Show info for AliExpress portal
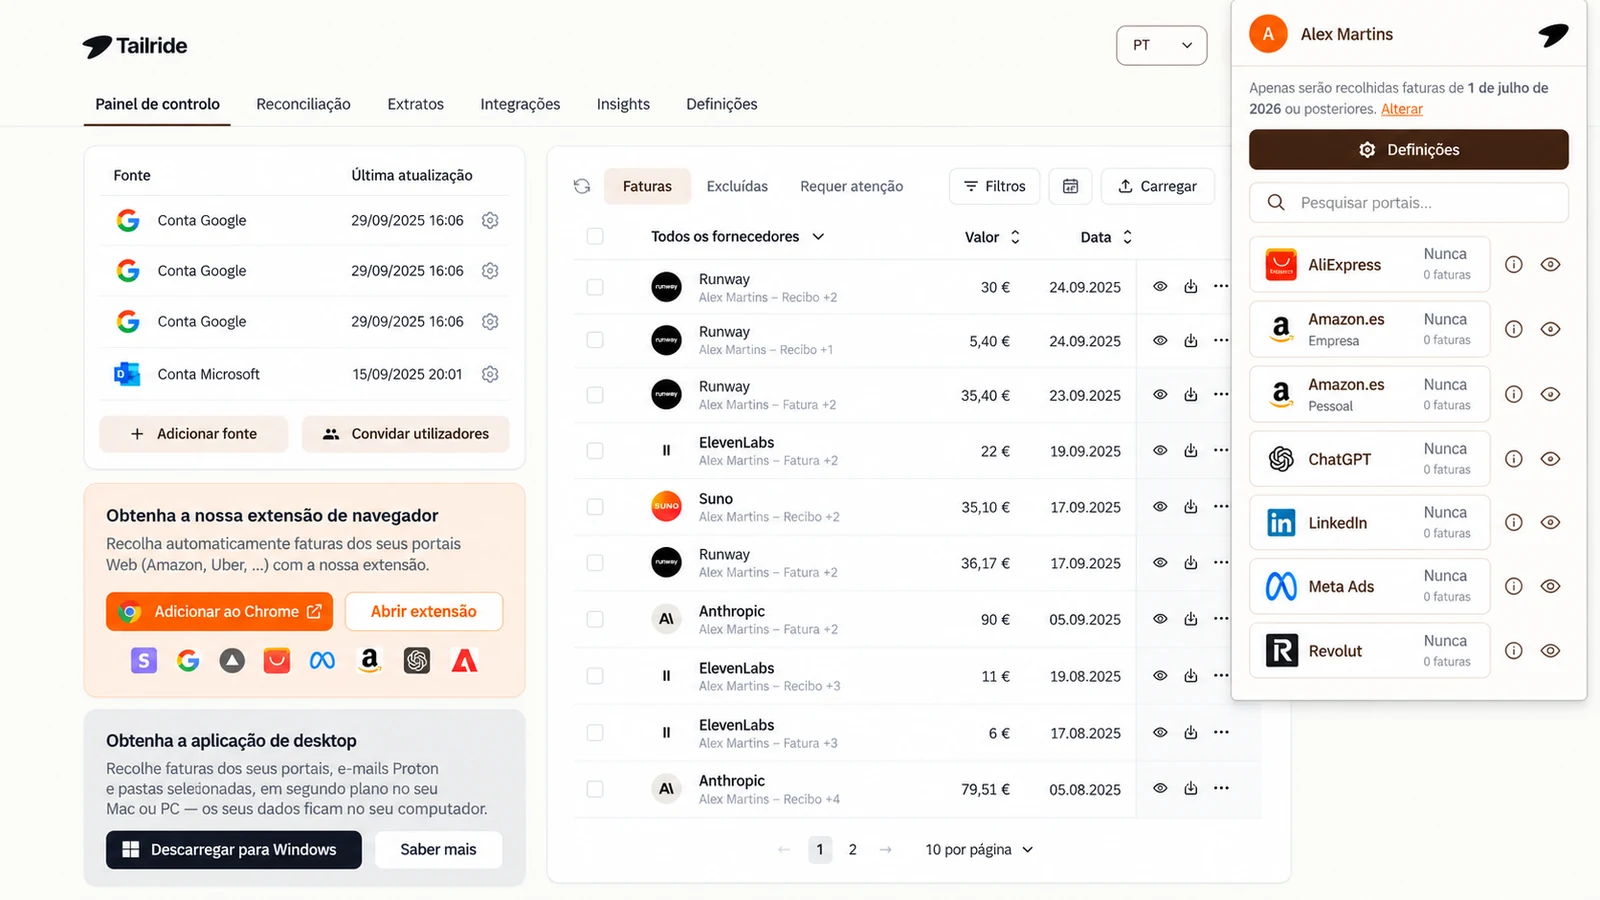This screenshot has height=900, width=1600. [x=1514, y=265]
